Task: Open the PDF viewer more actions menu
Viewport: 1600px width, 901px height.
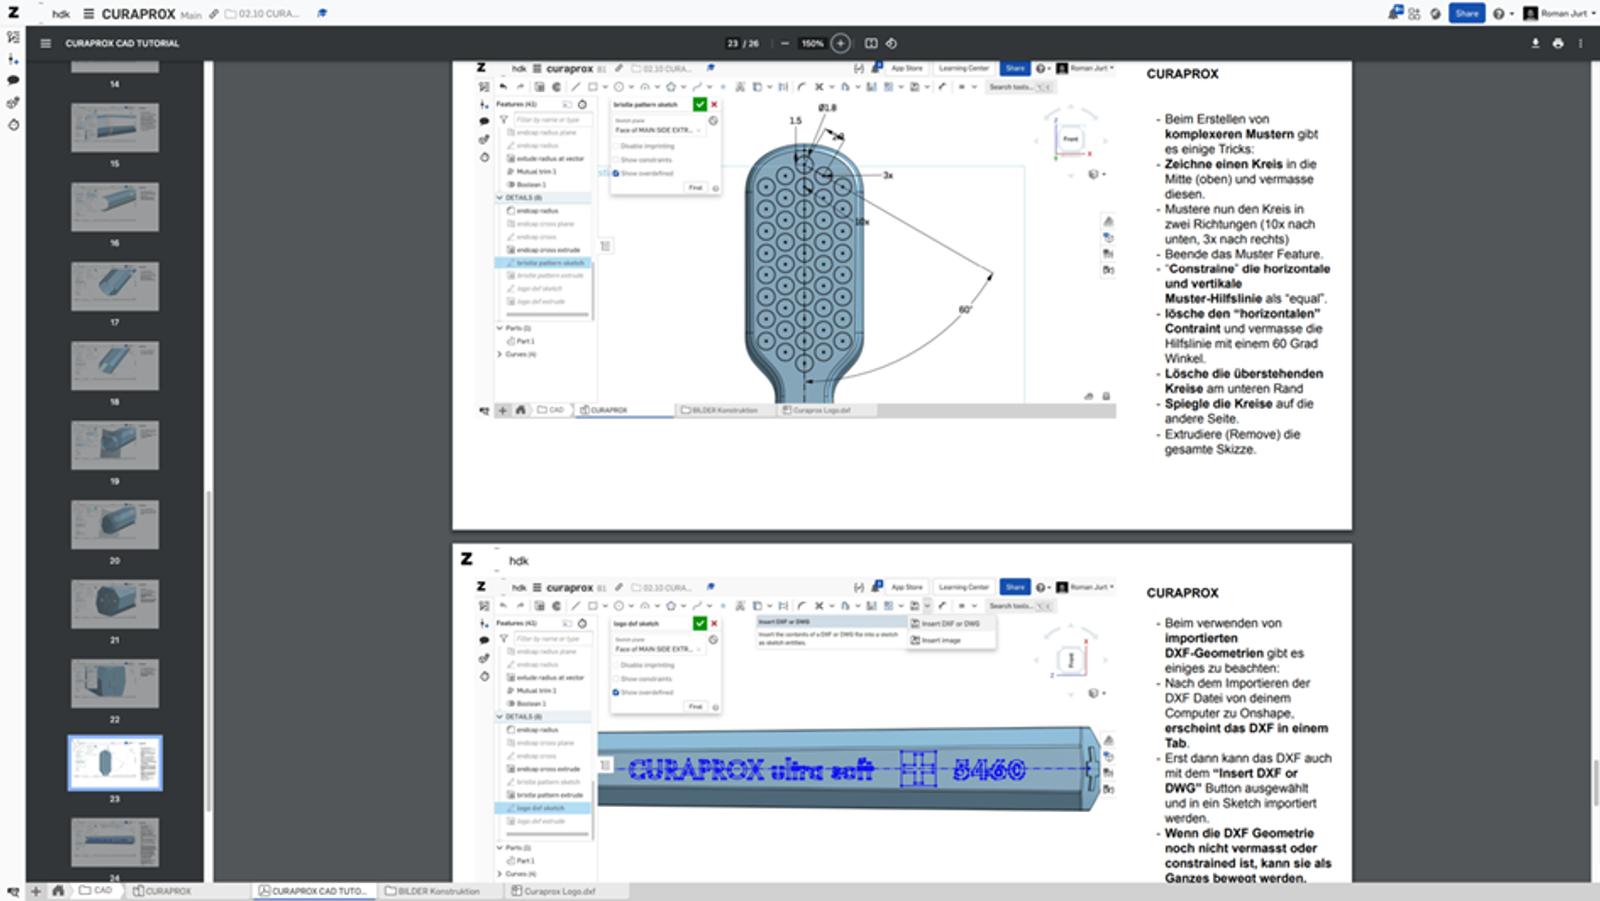Action: tap(1580, 43)
